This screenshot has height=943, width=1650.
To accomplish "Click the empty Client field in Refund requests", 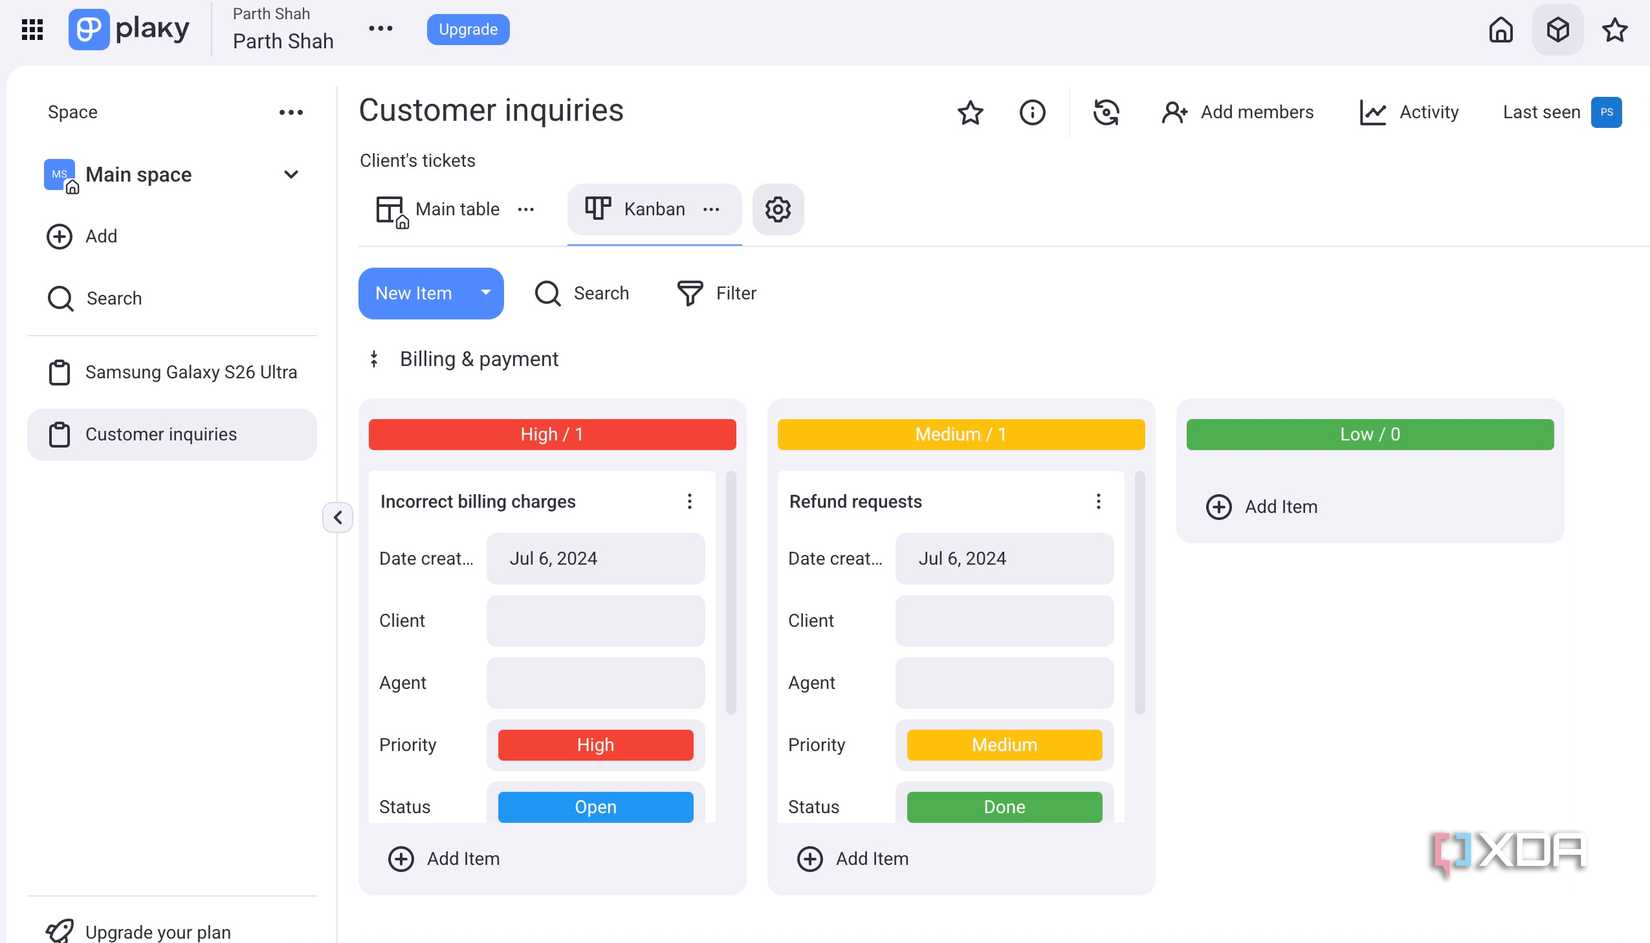I will 1004,621.
